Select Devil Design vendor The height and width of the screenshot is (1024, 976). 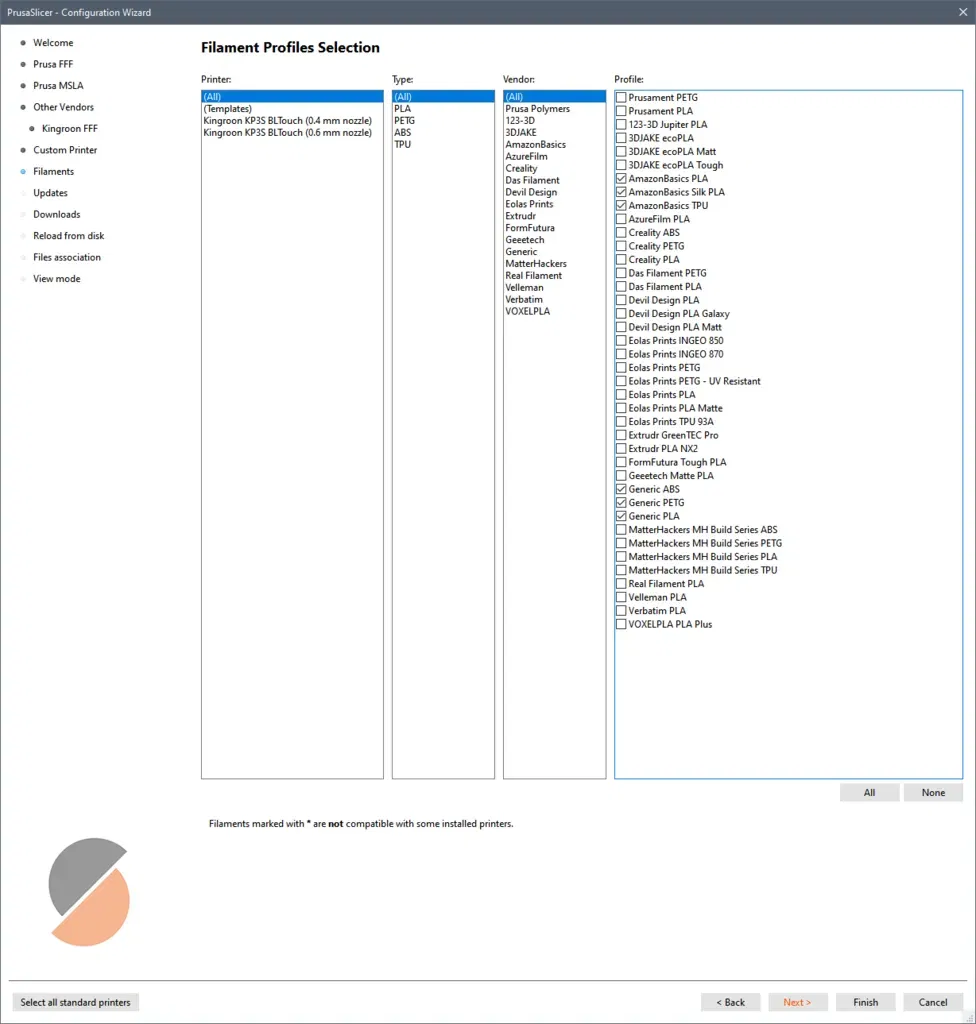pos(554,192)
